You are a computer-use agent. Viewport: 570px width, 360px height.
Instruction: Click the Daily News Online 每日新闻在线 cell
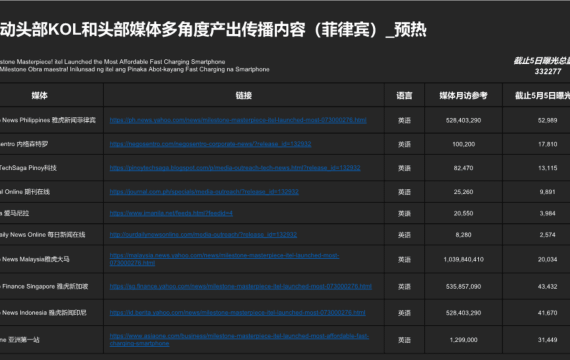pos(43,235)
